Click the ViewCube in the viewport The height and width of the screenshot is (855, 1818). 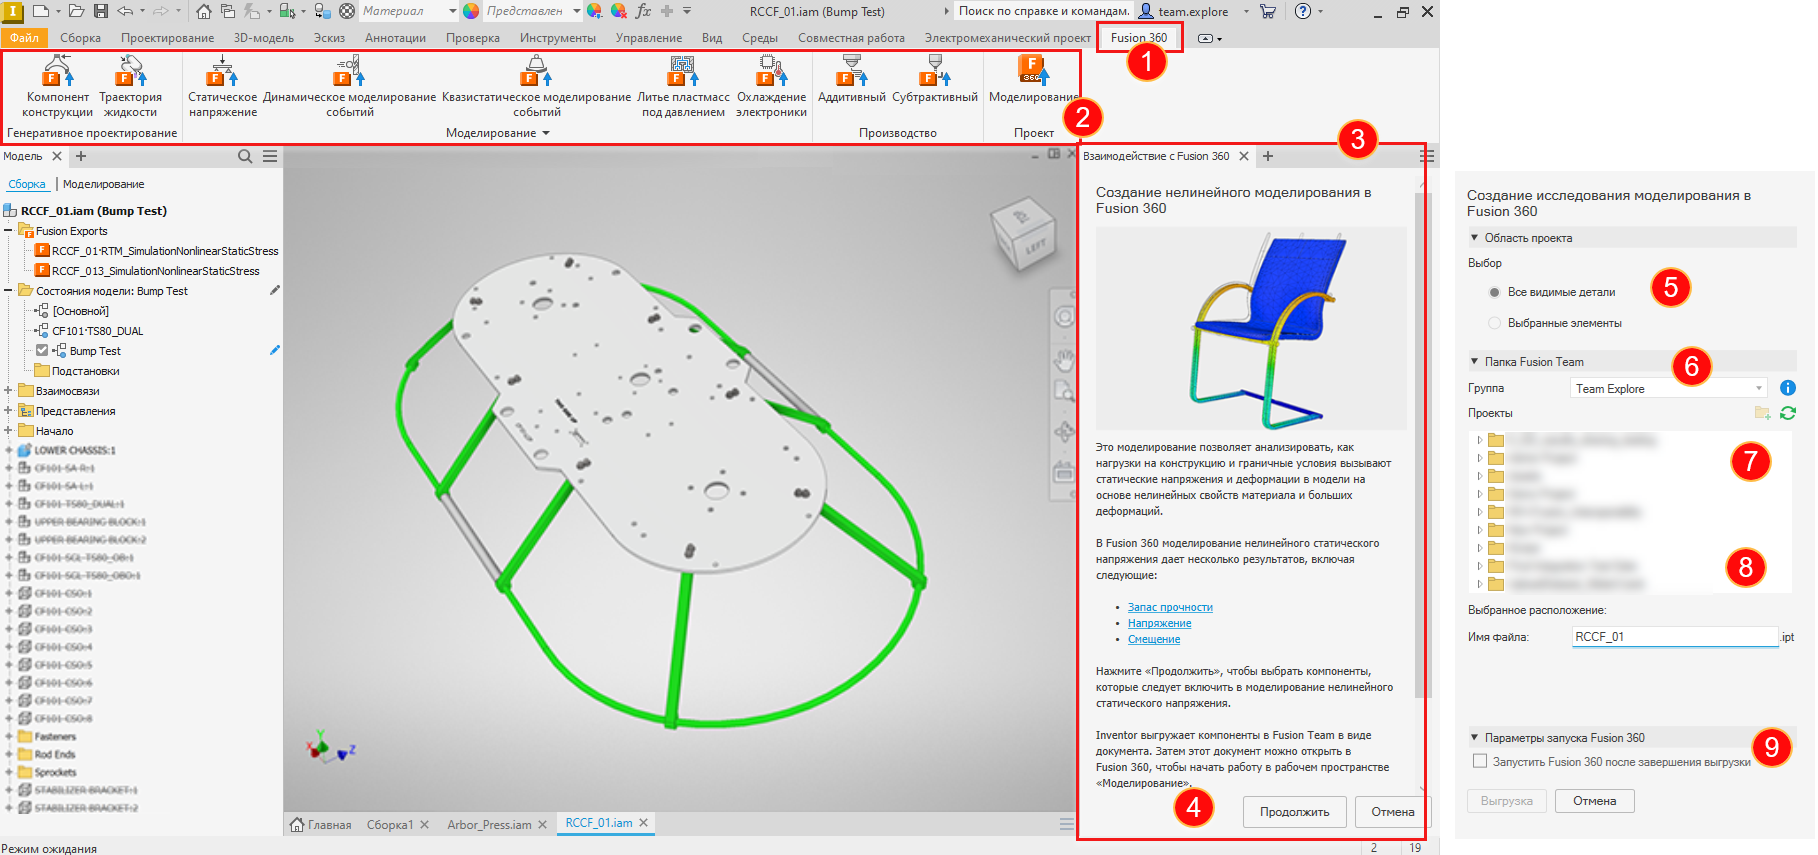coord(1021,235)
